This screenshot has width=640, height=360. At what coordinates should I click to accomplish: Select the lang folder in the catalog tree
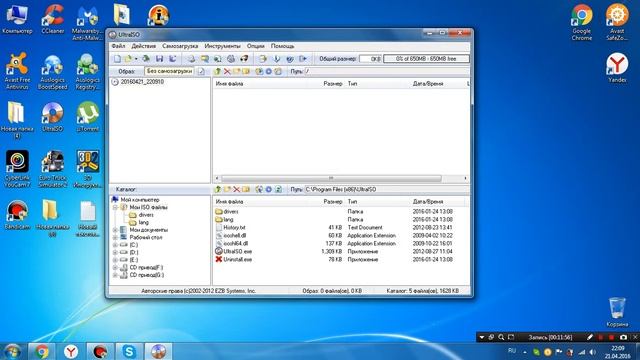(x=143, y=222)
